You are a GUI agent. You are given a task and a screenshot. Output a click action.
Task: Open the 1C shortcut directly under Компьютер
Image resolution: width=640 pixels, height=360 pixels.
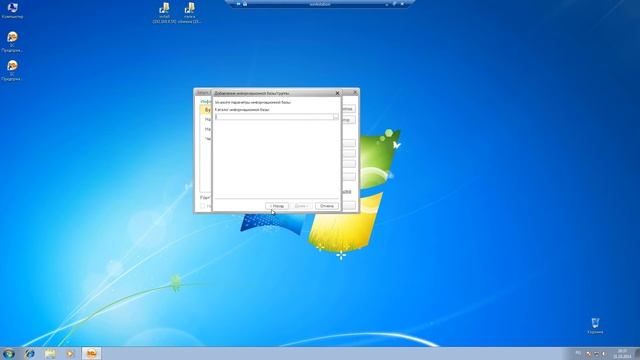coord(12,41)
